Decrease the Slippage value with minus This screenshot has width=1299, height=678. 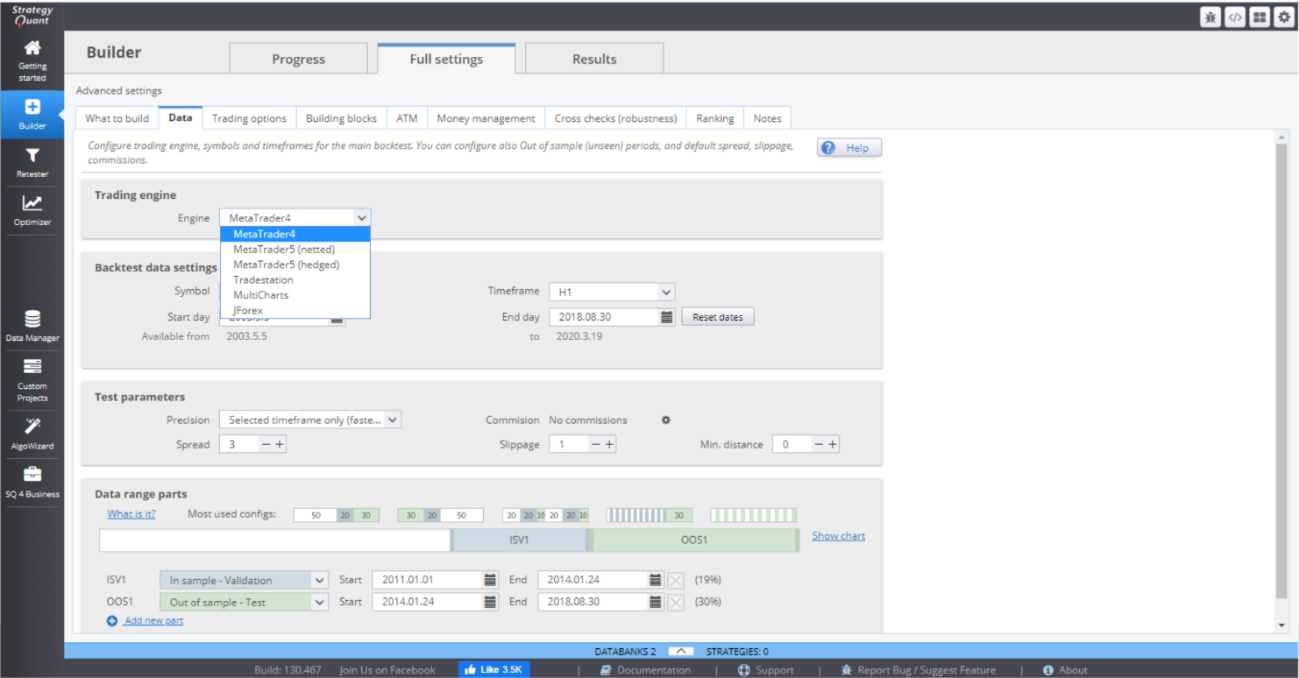[x=595, y=444]
